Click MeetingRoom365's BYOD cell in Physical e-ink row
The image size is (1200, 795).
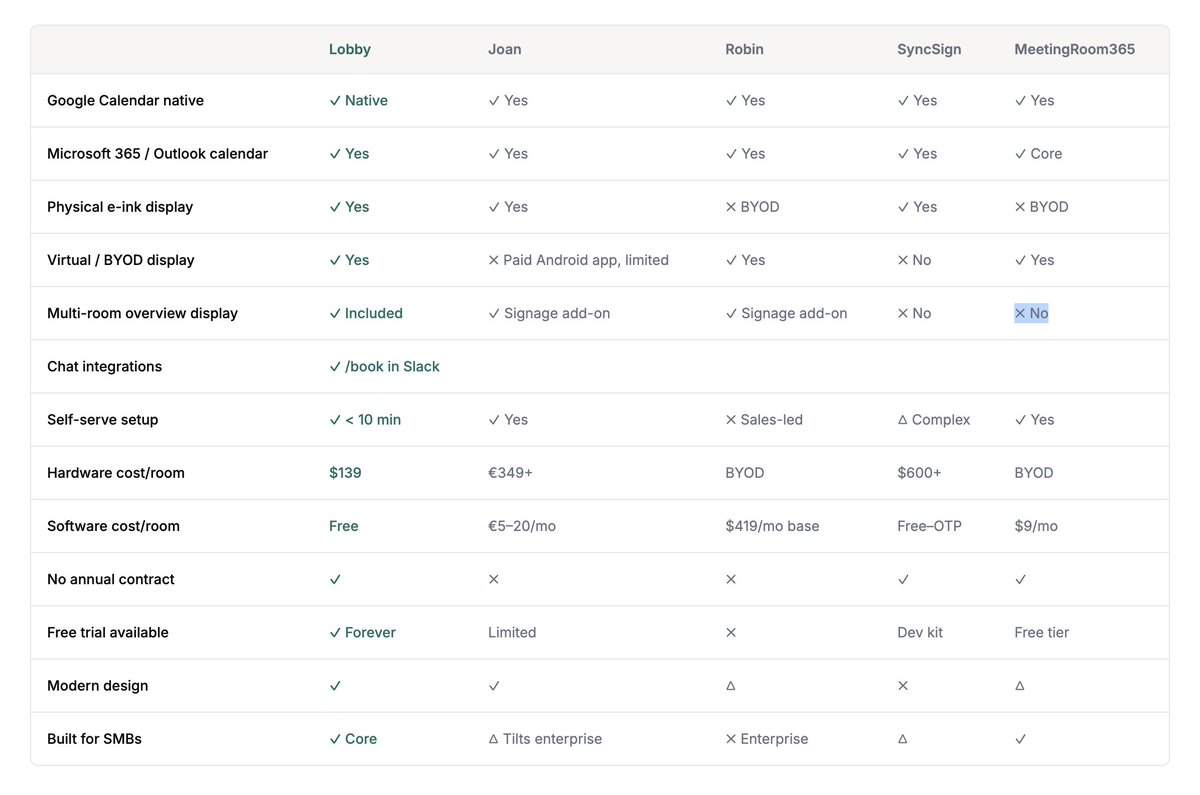1041,207
